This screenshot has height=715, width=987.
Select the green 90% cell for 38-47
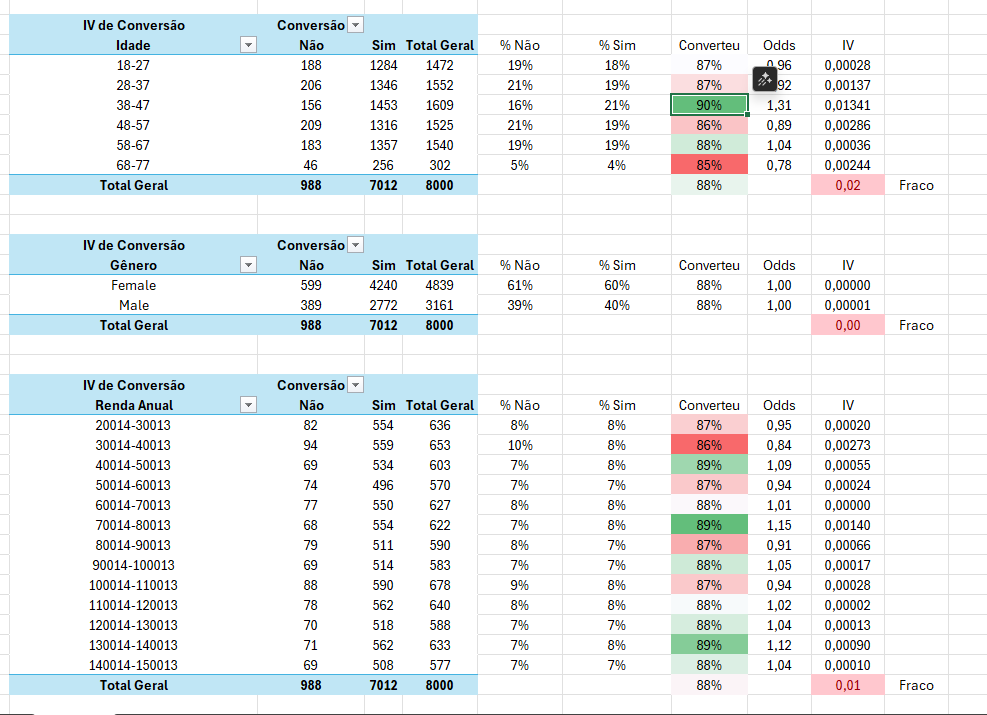(x=709, y=105)
